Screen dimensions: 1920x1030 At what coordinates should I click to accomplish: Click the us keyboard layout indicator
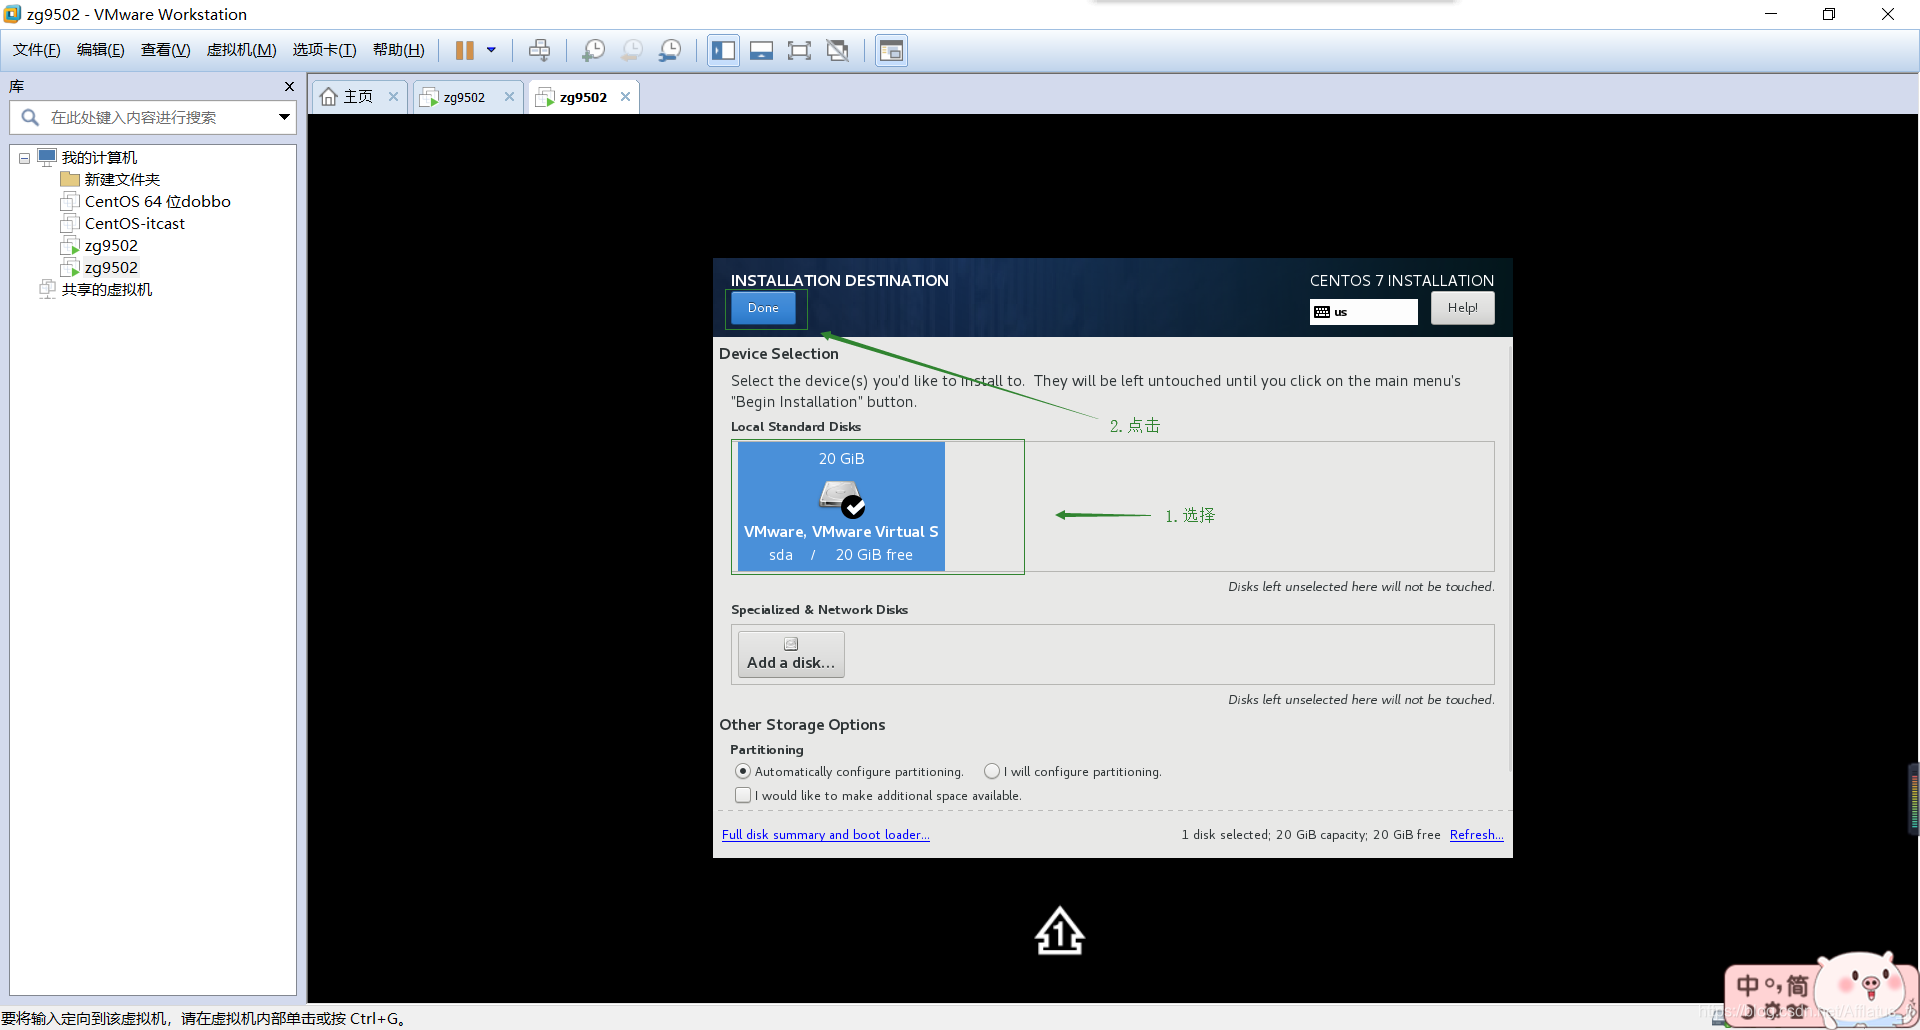pyautogui.click(x=1363, y=312)
